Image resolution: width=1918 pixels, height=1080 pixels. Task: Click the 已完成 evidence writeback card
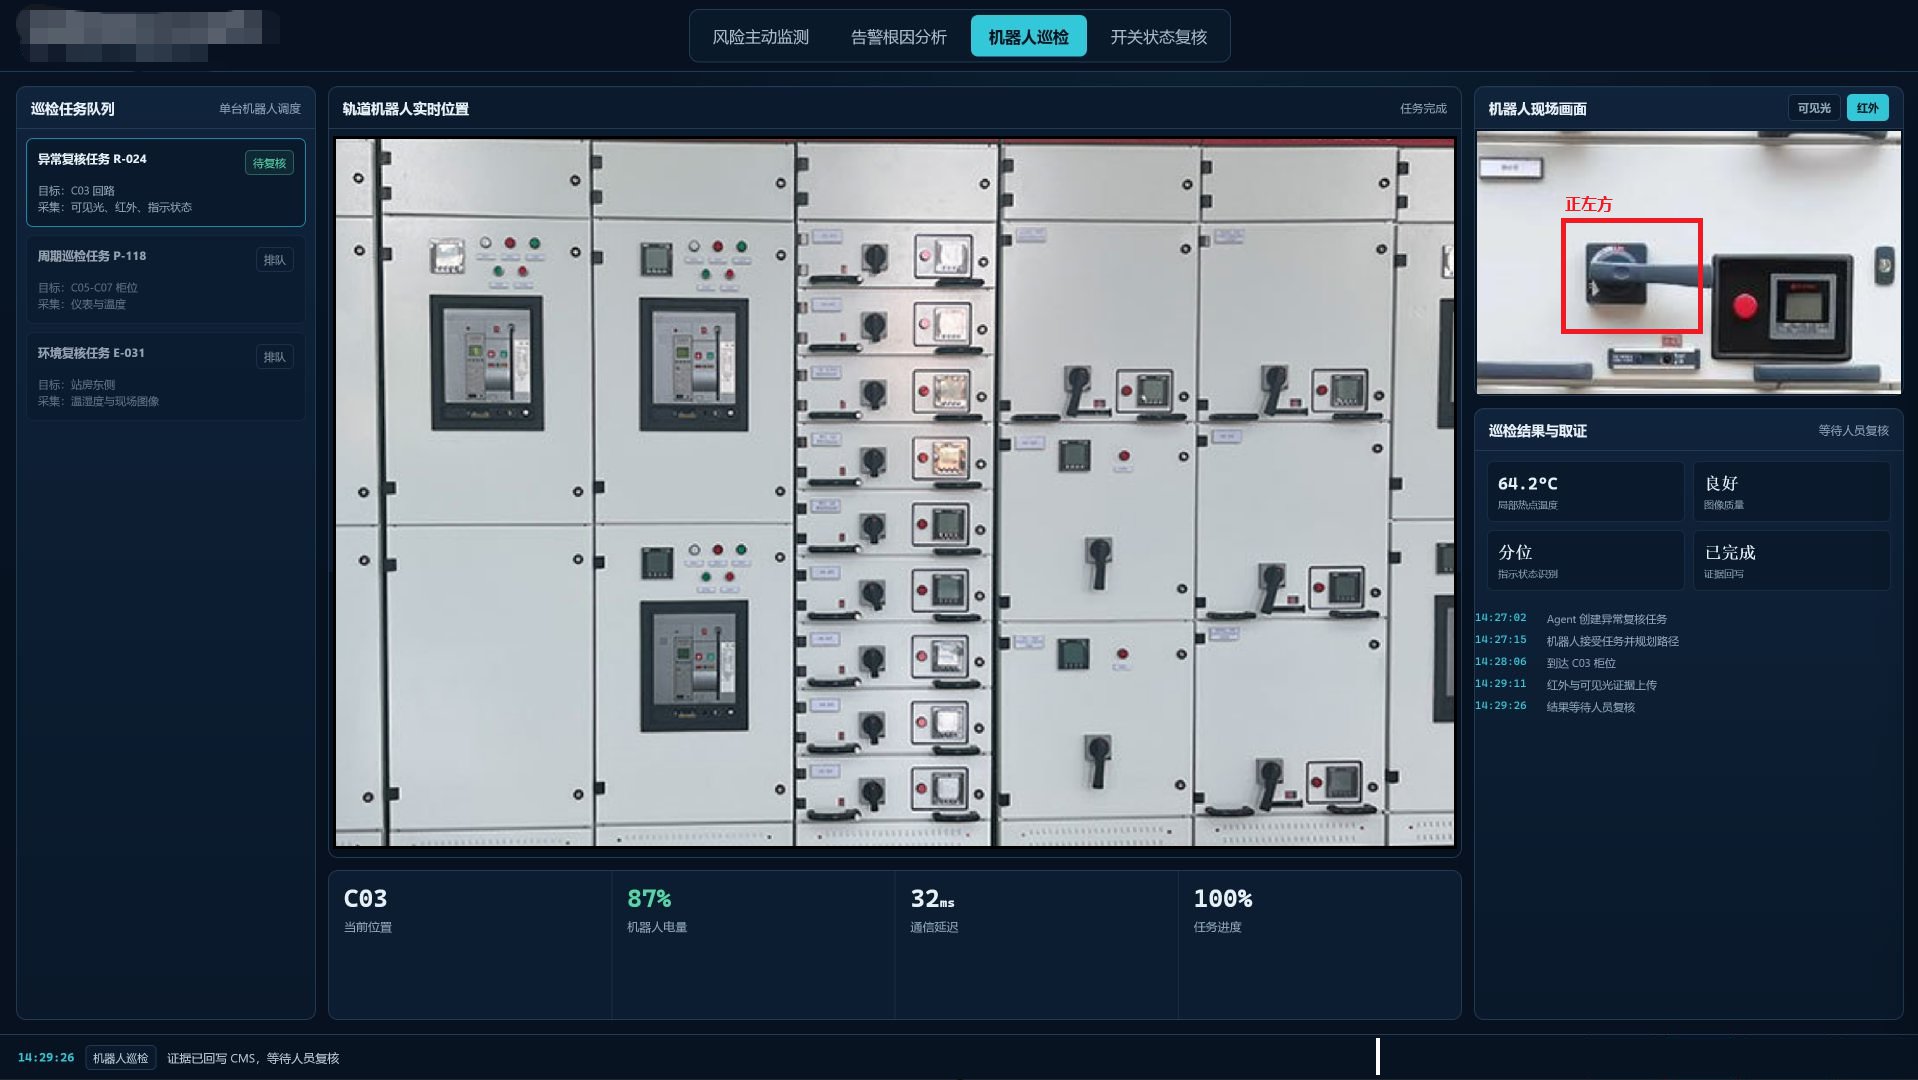pos(1791,560)
